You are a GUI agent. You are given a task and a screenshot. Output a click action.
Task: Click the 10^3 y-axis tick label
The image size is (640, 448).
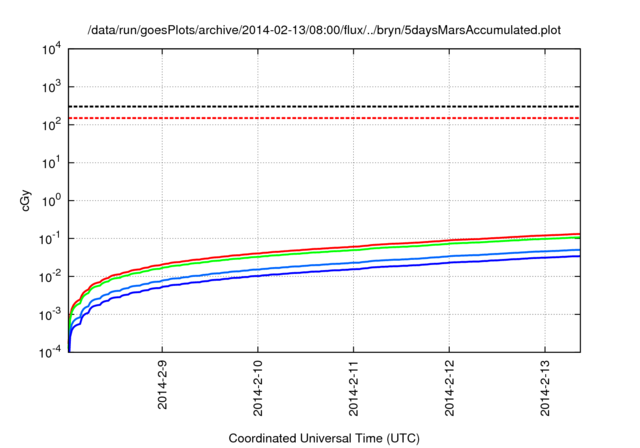pyautogui.click(x=52, y=85)
